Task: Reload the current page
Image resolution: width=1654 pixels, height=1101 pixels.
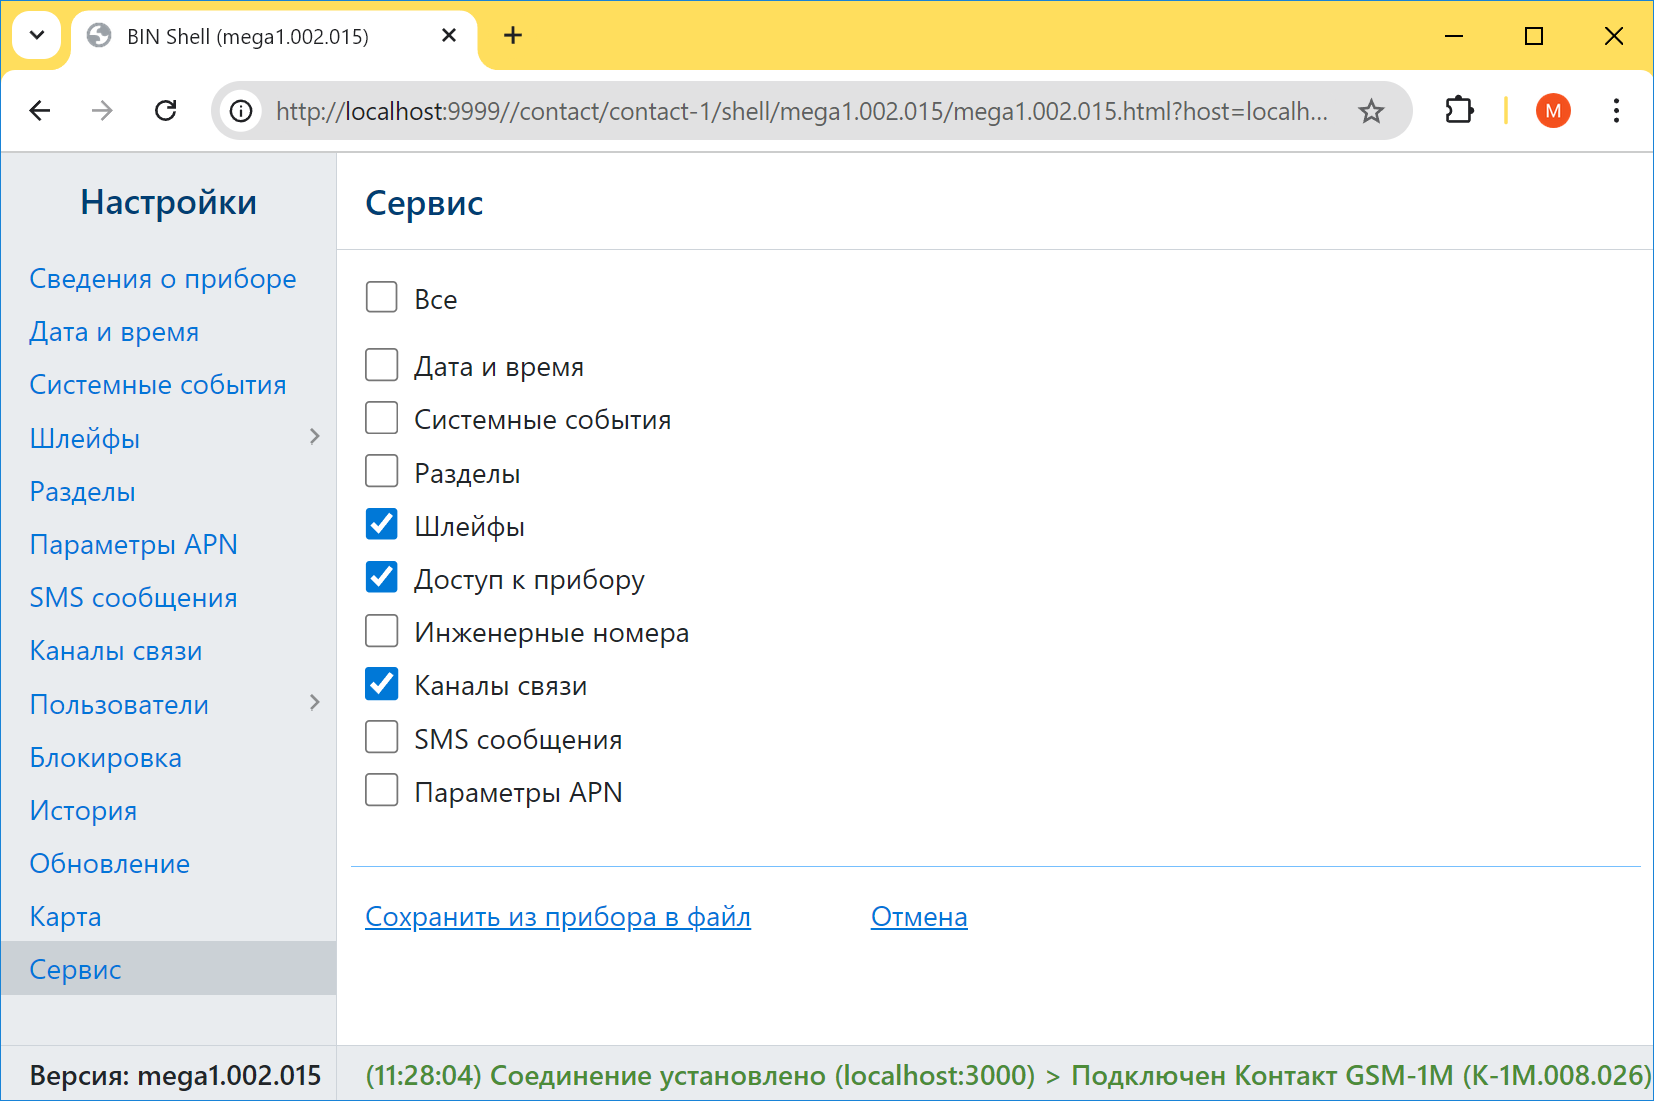Action: [x=166, y=111]
